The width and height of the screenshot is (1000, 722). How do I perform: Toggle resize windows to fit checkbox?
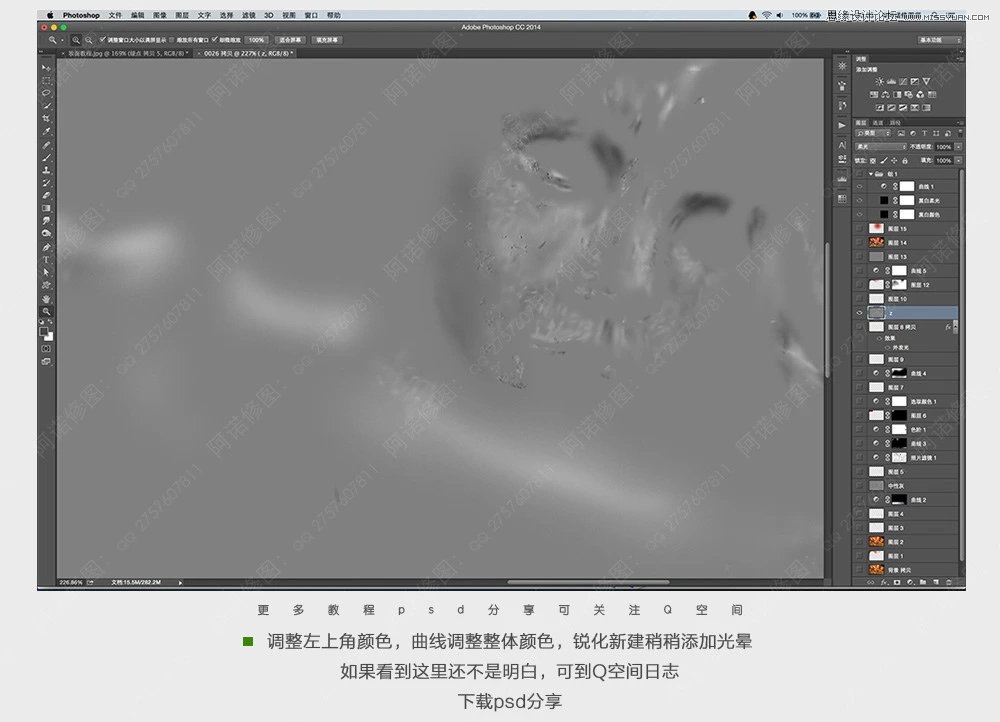click(x=103, y=40)
